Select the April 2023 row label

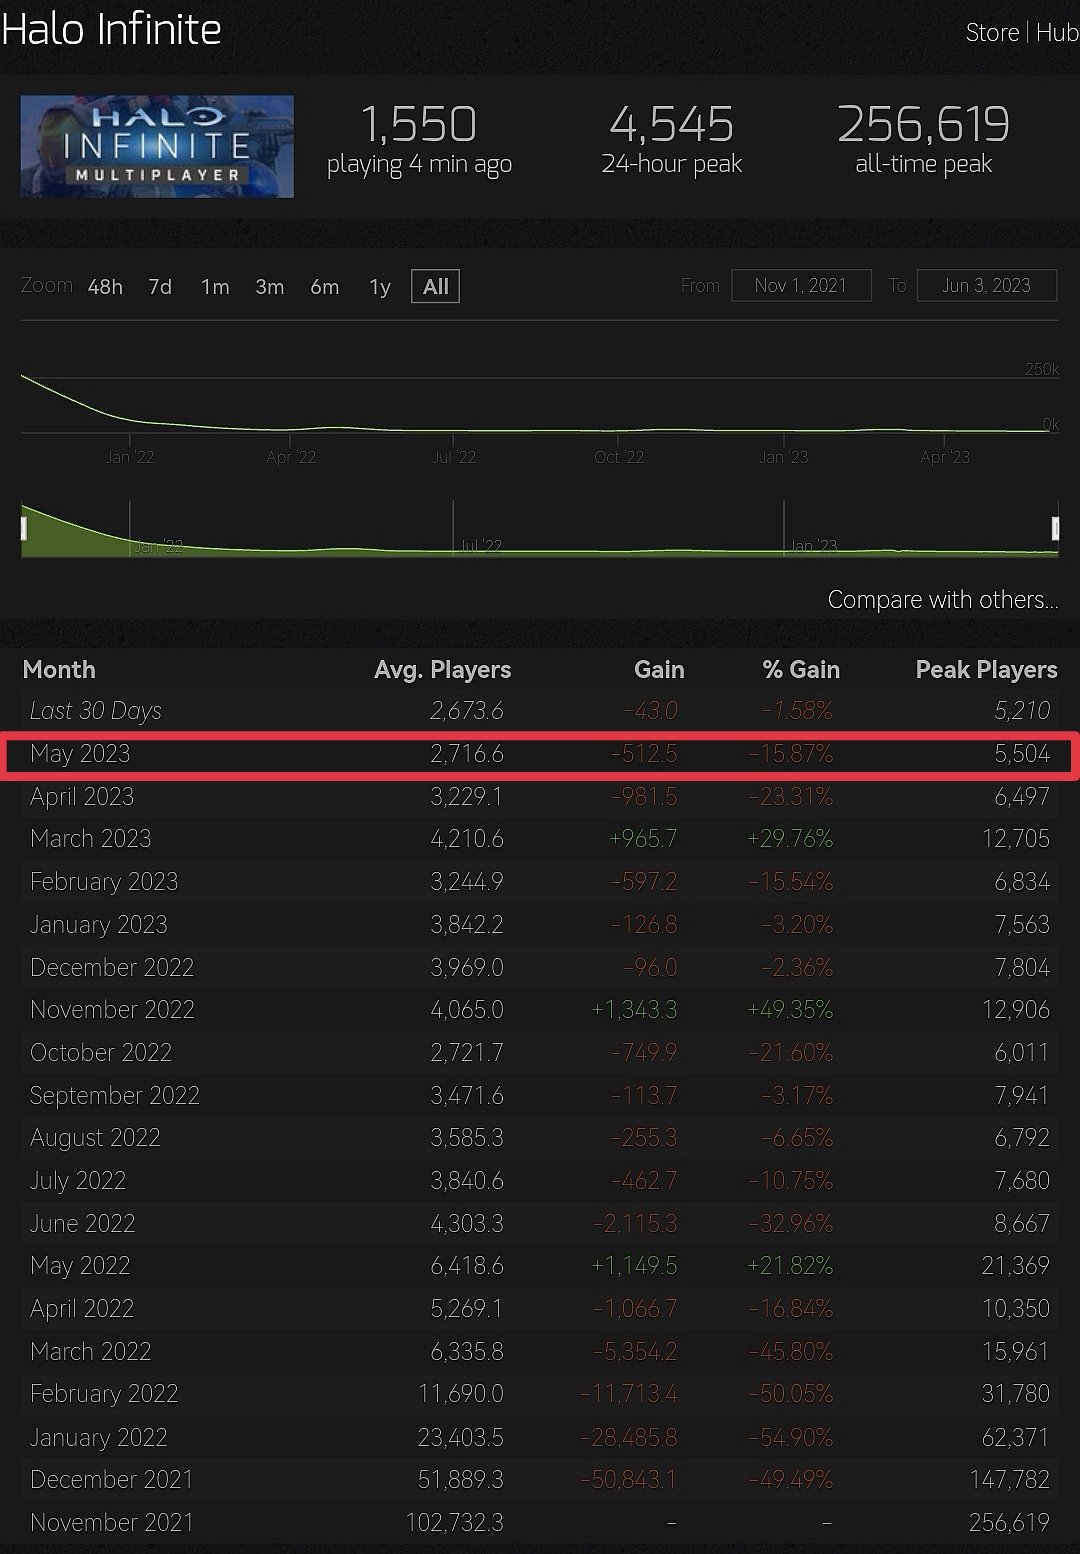(x=82, y=797)
